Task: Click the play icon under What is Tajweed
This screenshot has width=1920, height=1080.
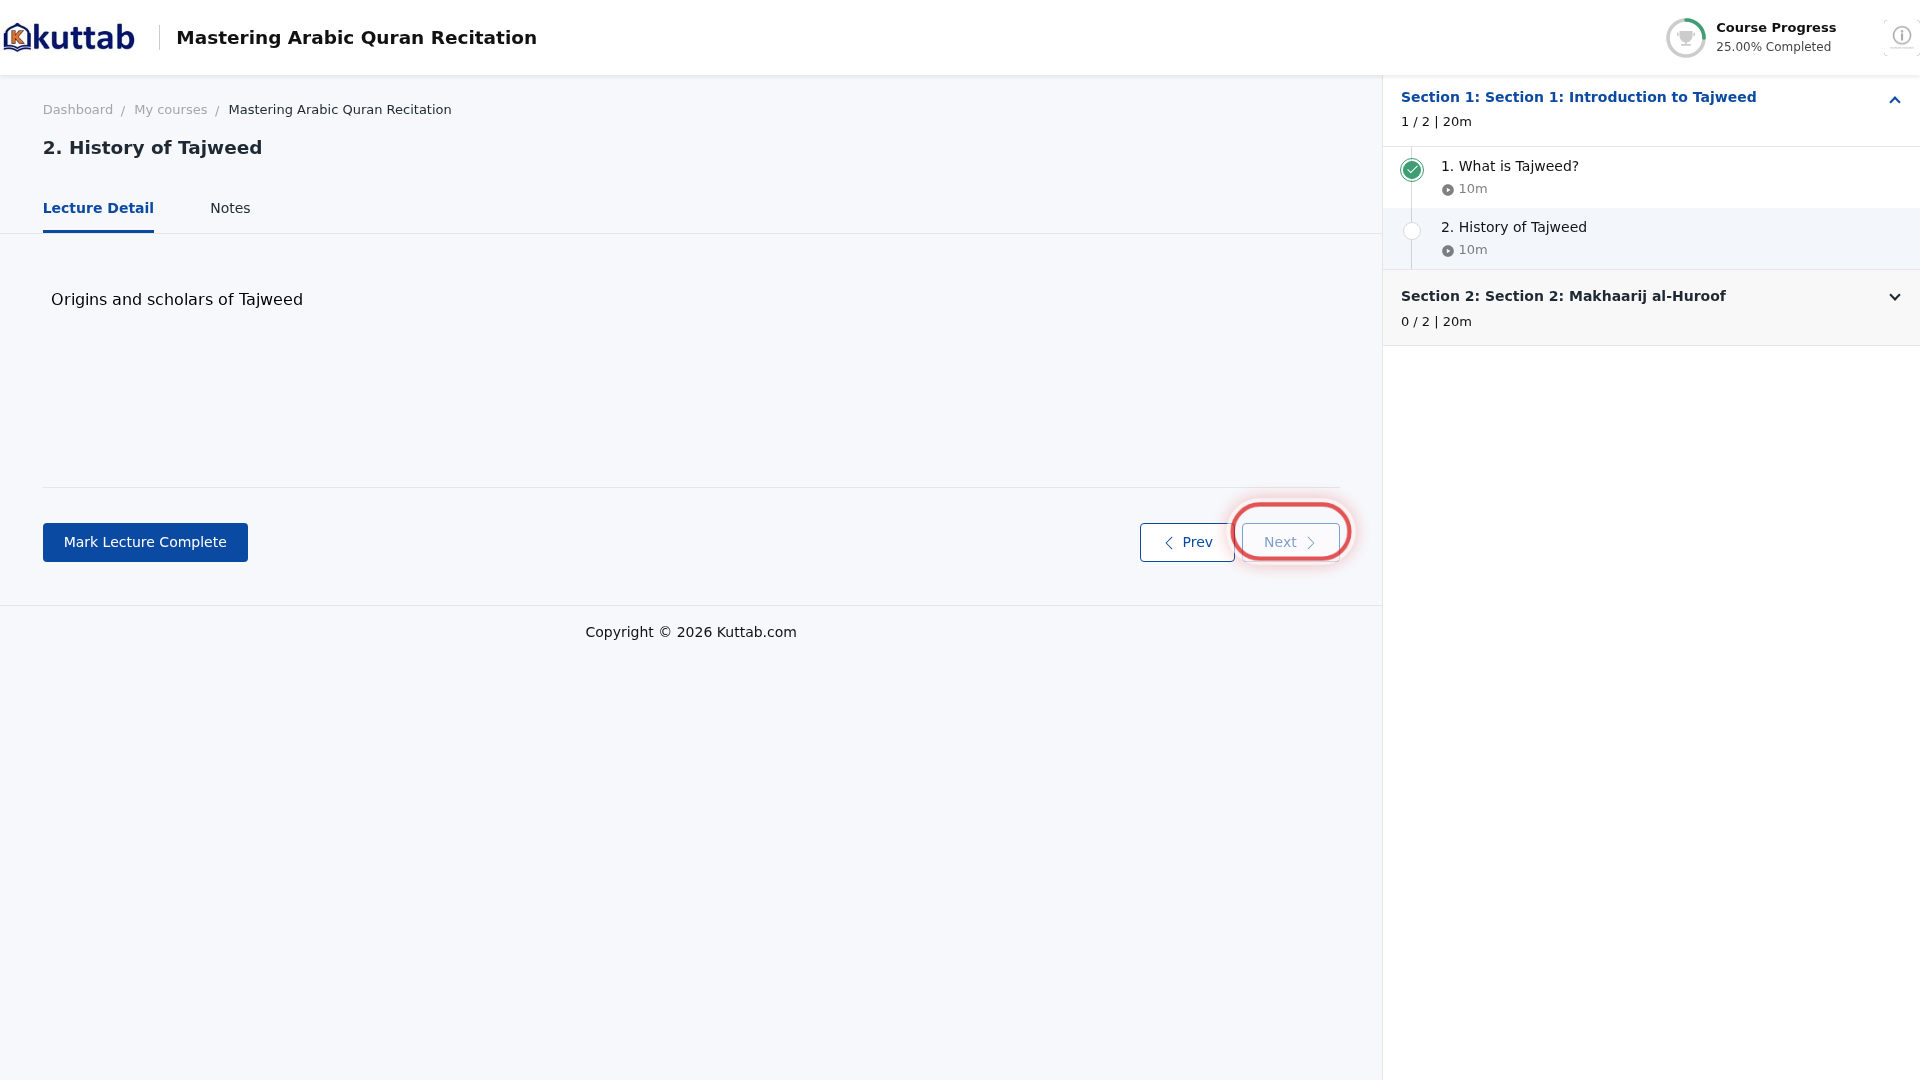Action: coord(1447,190)
